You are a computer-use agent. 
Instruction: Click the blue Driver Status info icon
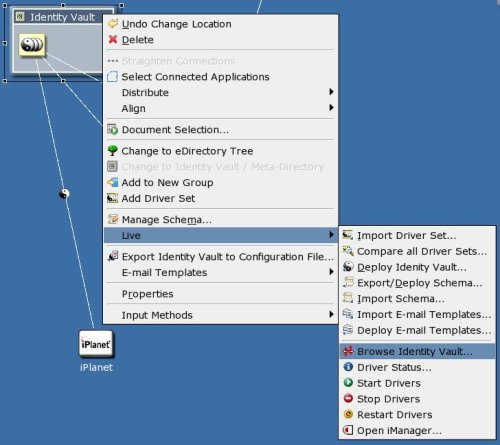tap(348, 367)
